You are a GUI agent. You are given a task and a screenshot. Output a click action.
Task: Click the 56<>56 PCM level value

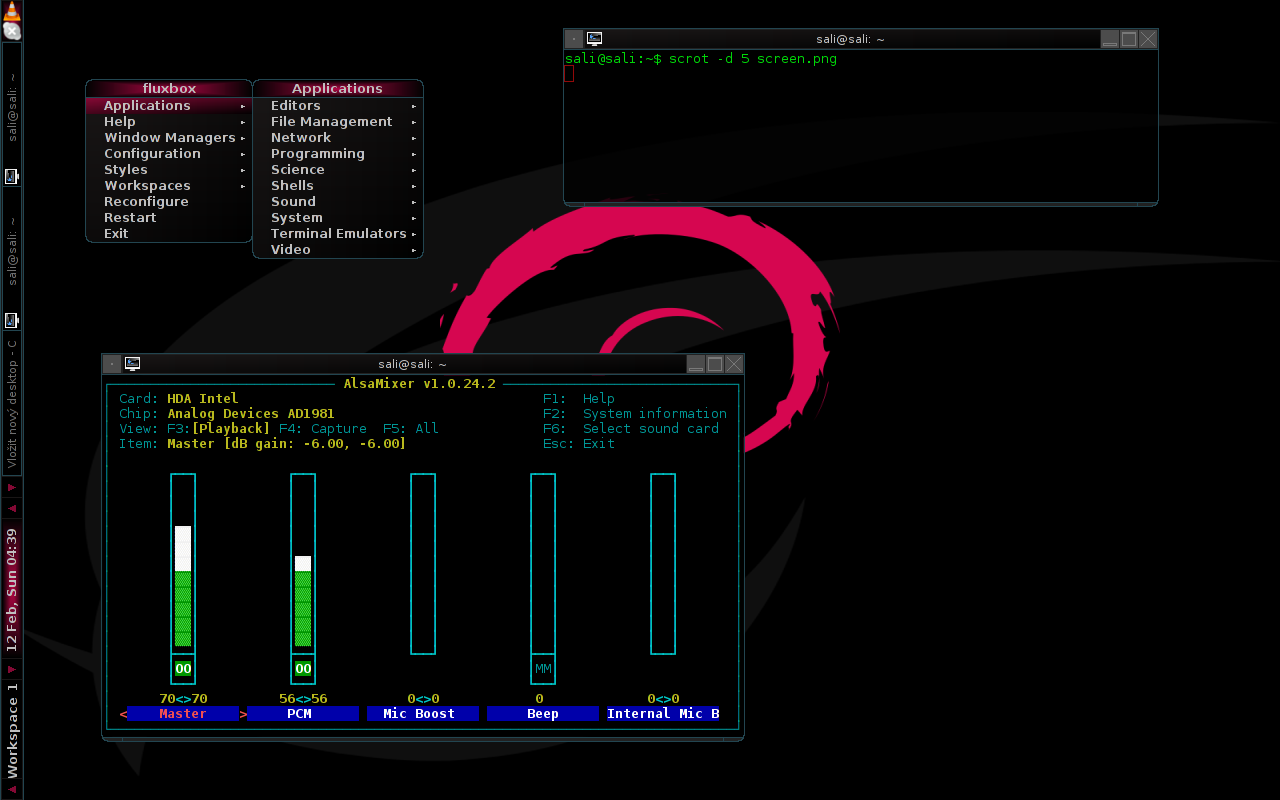(x=303, y=698)
